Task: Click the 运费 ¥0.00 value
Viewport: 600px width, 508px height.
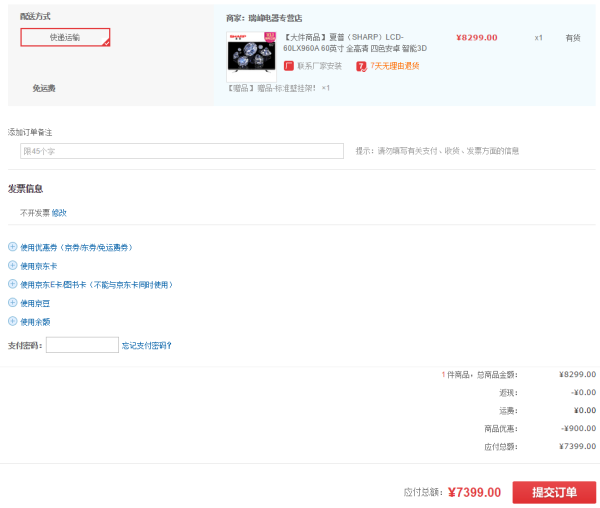Action: click(585, 410)
